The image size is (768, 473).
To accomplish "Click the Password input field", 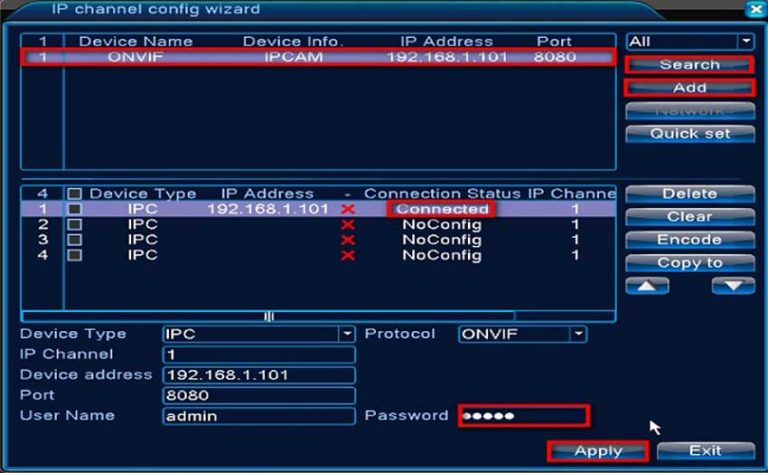I will pyautogui.click(x=524, y=415).
